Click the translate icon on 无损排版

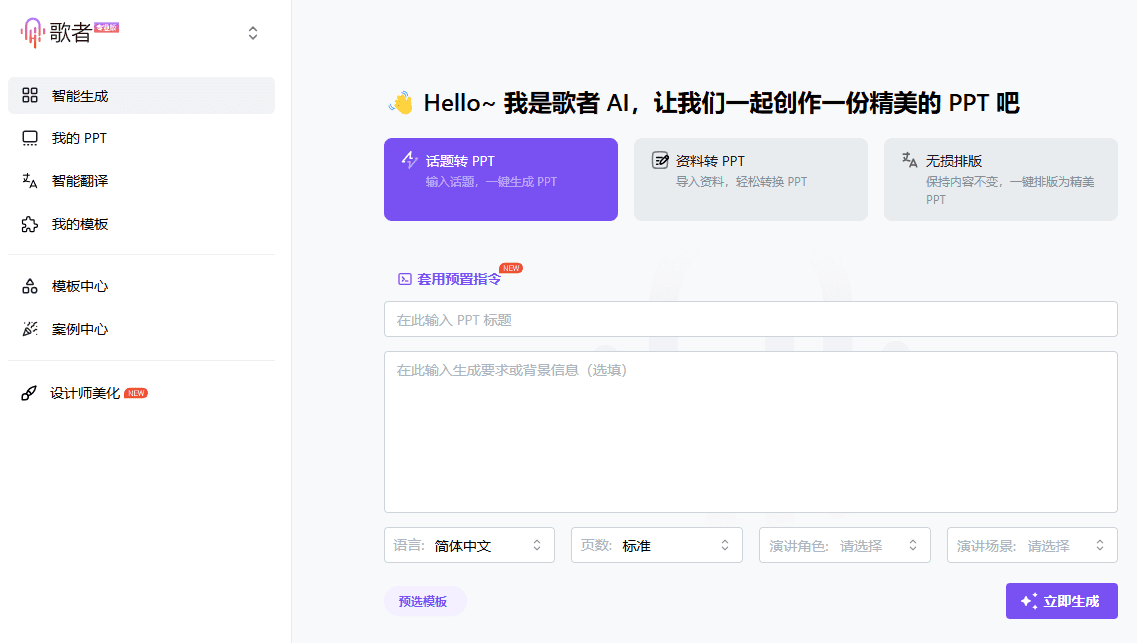[909, 159]
